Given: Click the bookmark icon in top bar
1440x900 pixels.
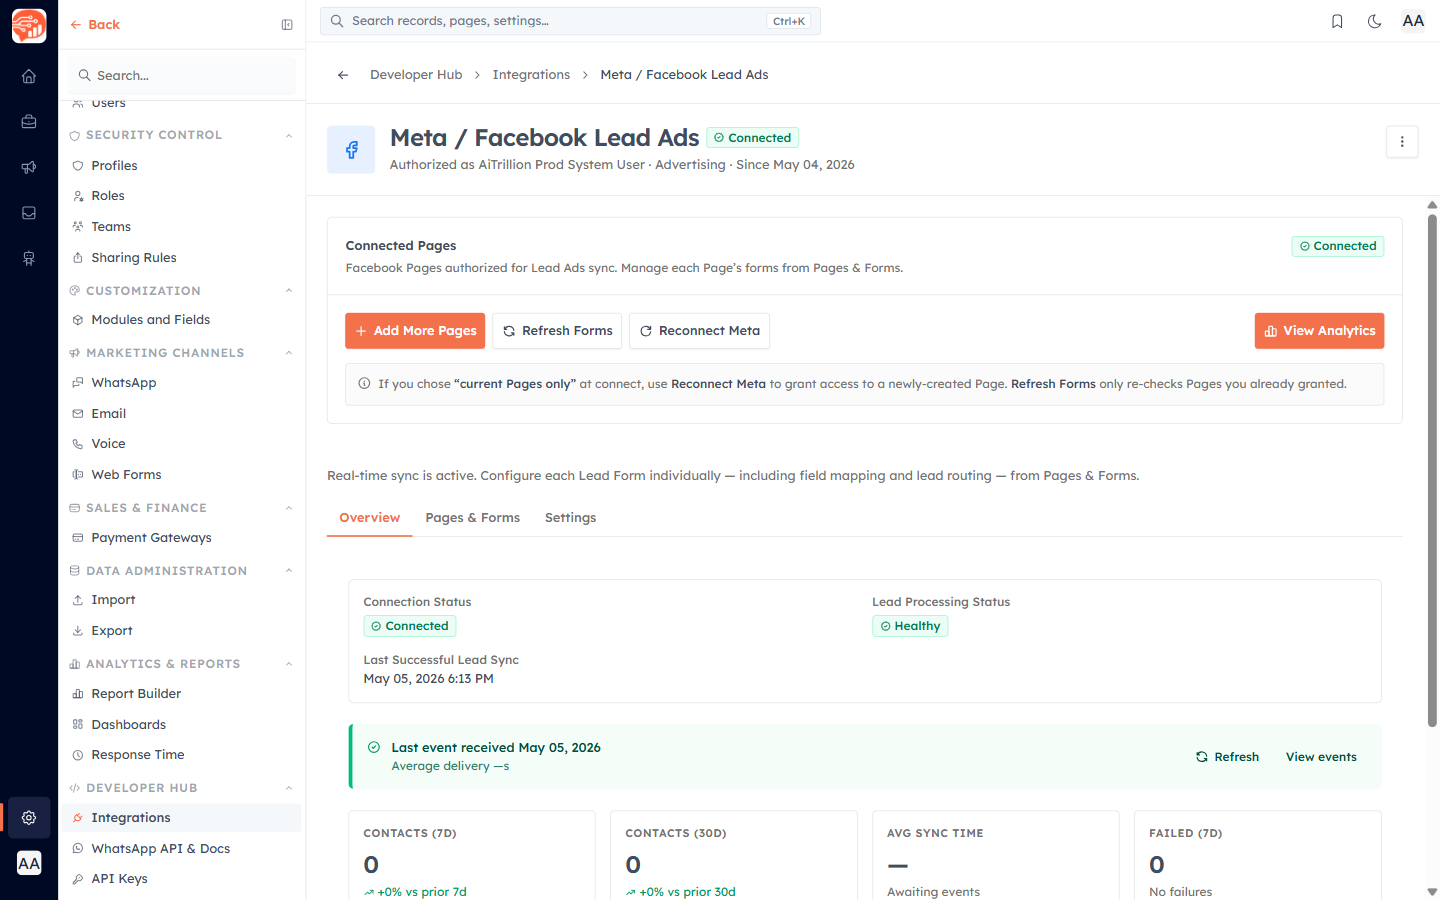Looking at the screenshot, I should point(1337,21).
